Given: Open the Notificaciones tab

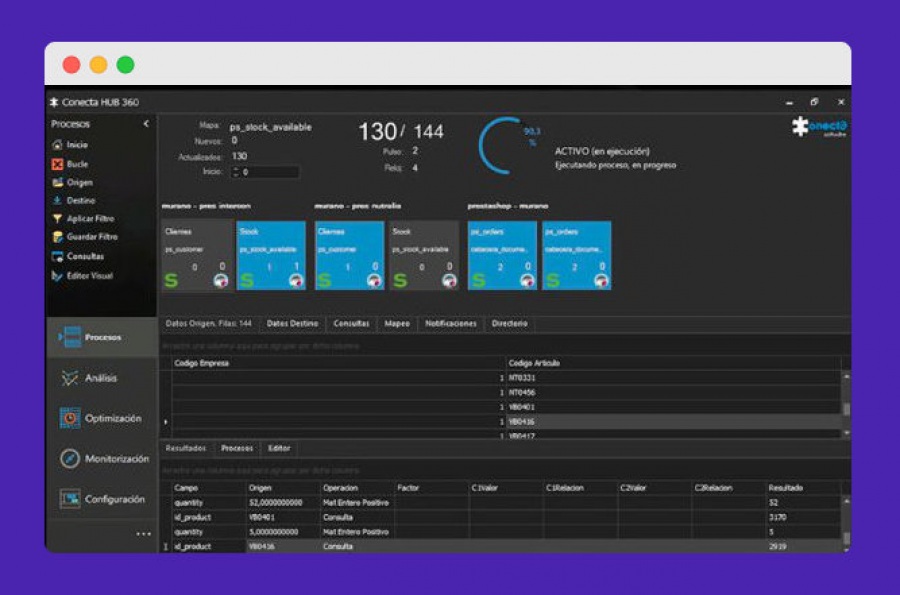Looking at the screenshot, I should [451, 324].
